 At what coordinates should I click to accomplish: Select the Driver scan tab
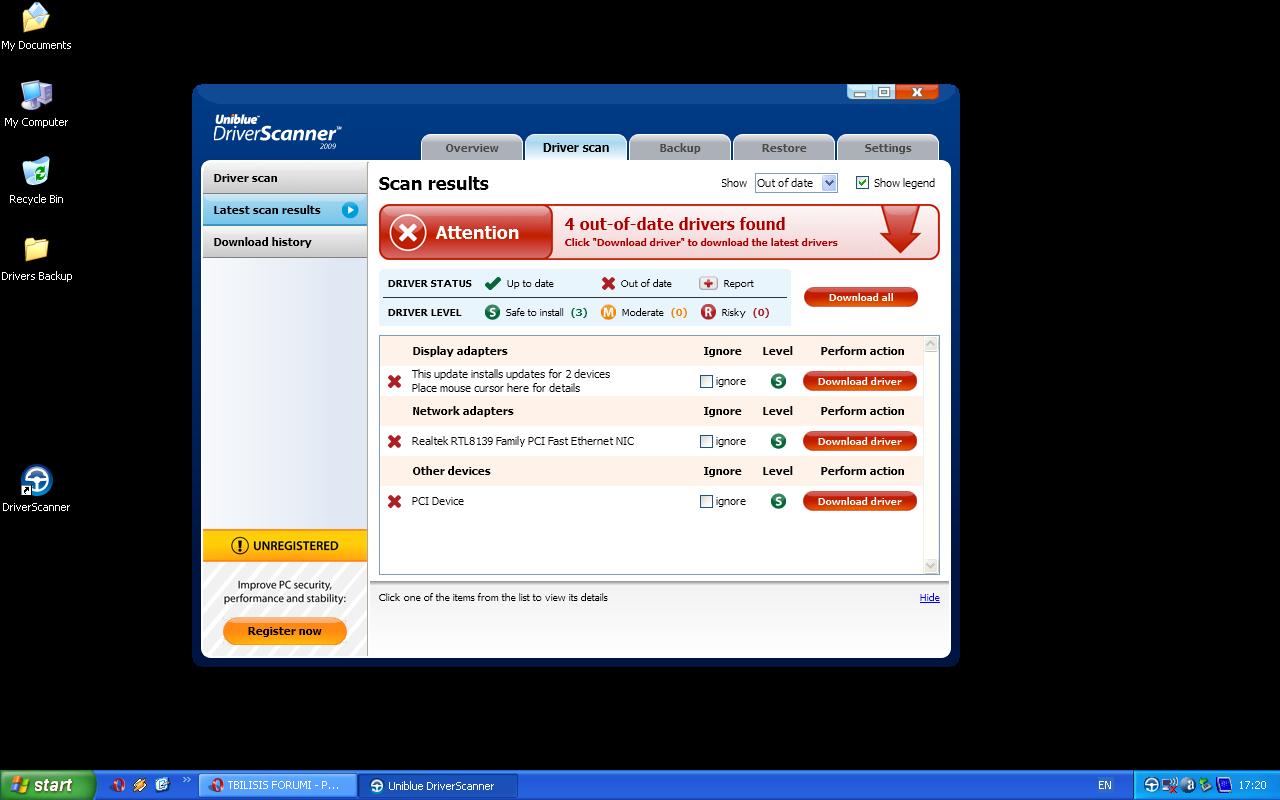[576, 147]
